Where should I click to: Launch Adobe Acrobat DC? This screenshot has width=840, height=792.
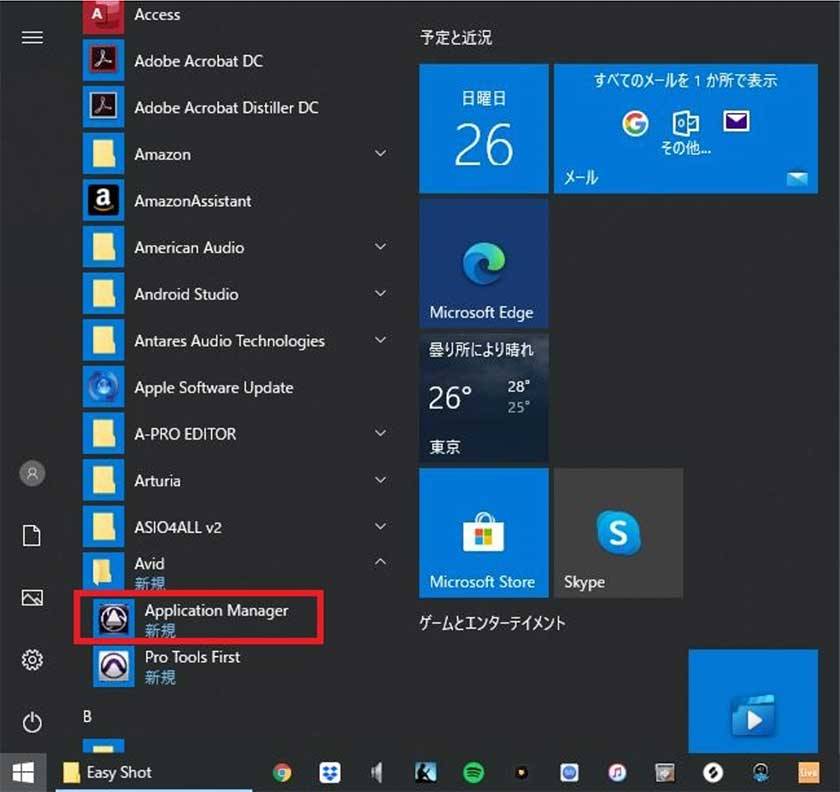[240, 61]
